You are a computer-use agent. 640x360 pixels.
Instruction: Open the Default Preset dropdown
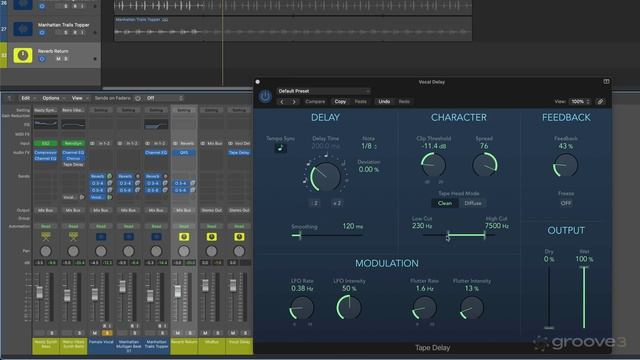coord(323,91)
